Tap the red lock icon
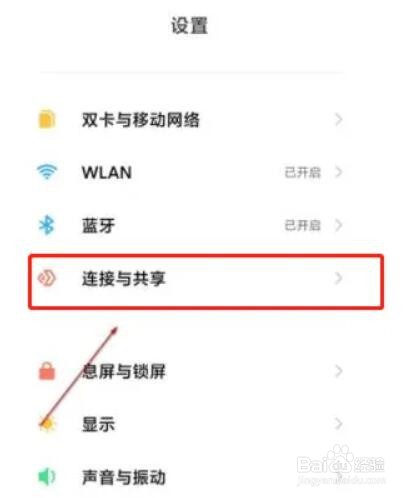 tap(47, 371)
